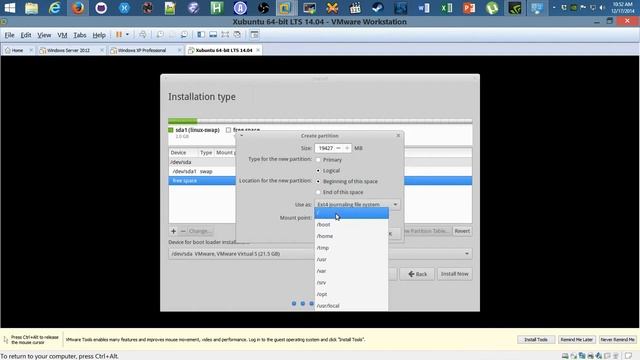Select /opt mount point option

pos(351,294)
